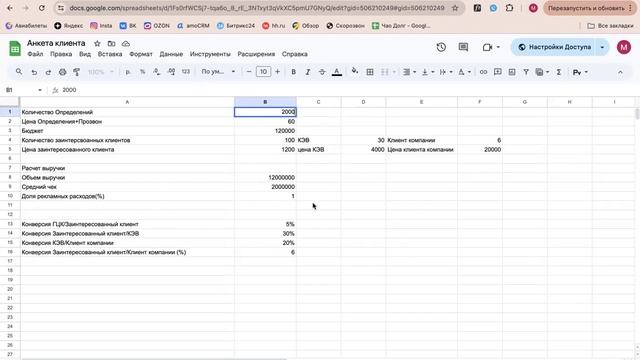Open the 123 number formats menu

[x=186, y=72]
